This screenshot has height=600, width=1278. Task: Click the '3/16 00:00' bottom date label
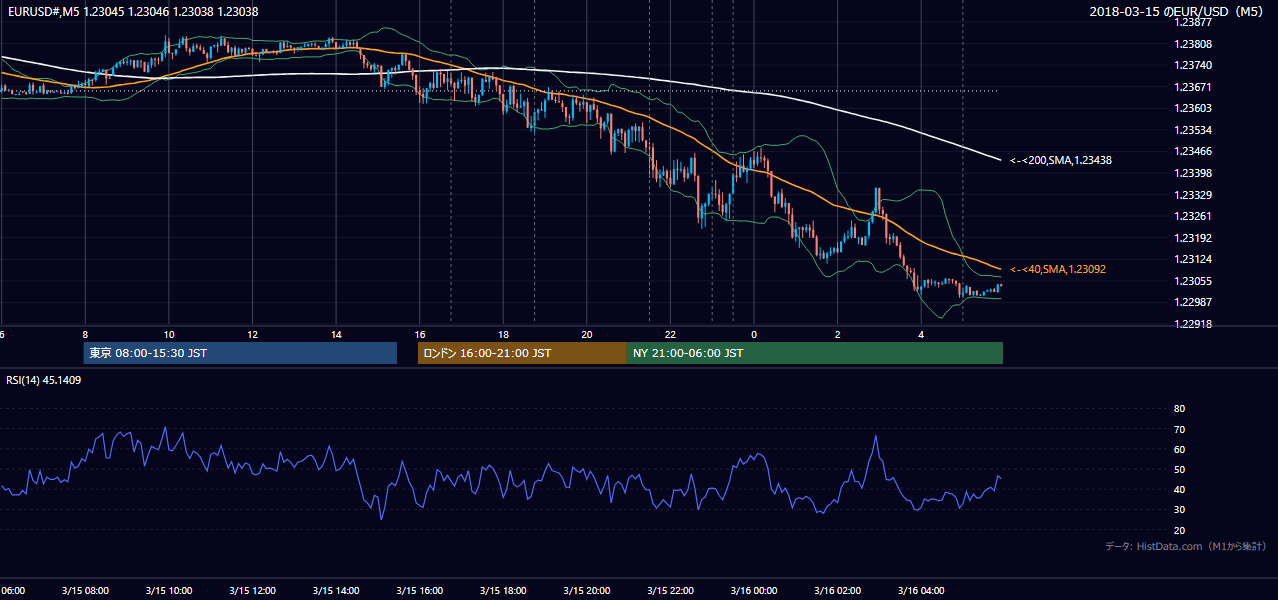coord(753,590)
